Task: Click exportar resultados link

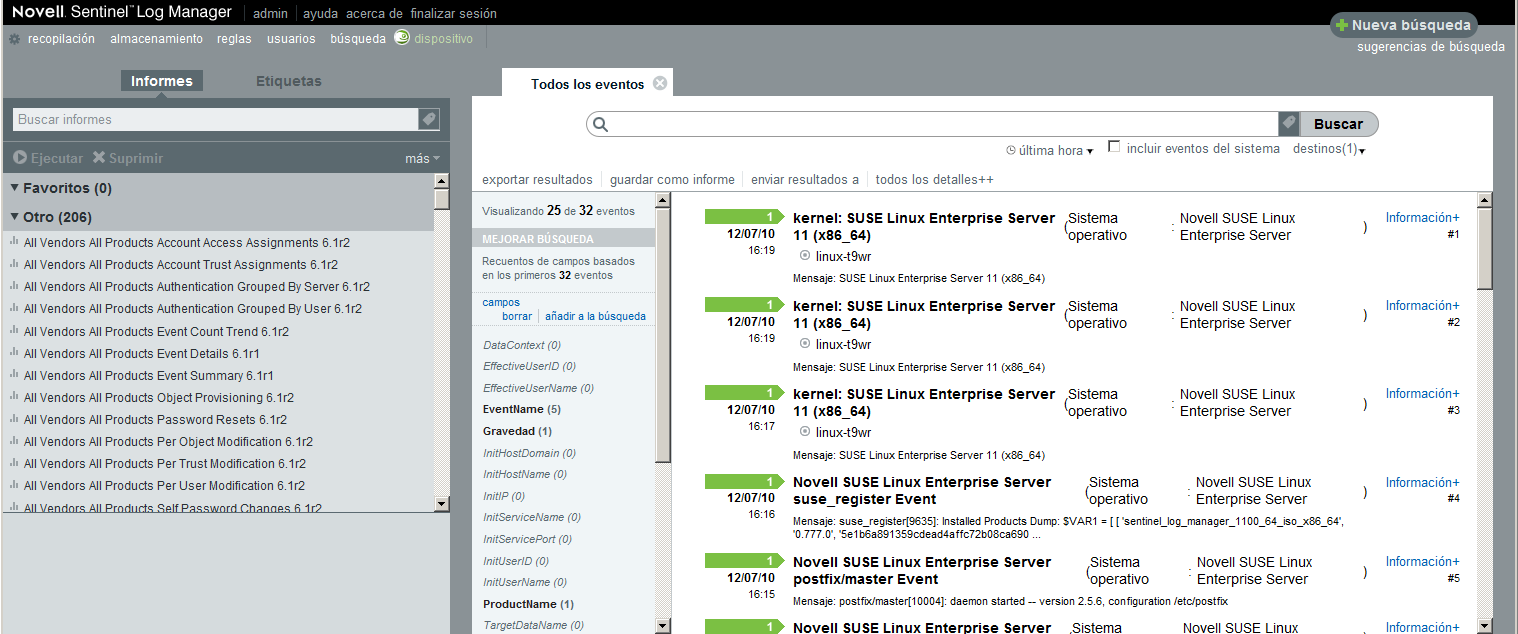Action: click(x=537, y=180)
